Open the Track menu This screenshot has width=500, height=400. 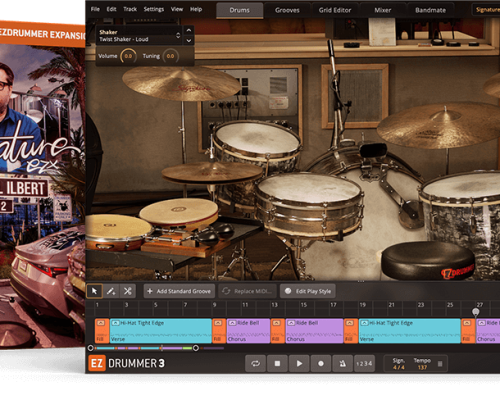pyautogui.click(x=130, y=9)
